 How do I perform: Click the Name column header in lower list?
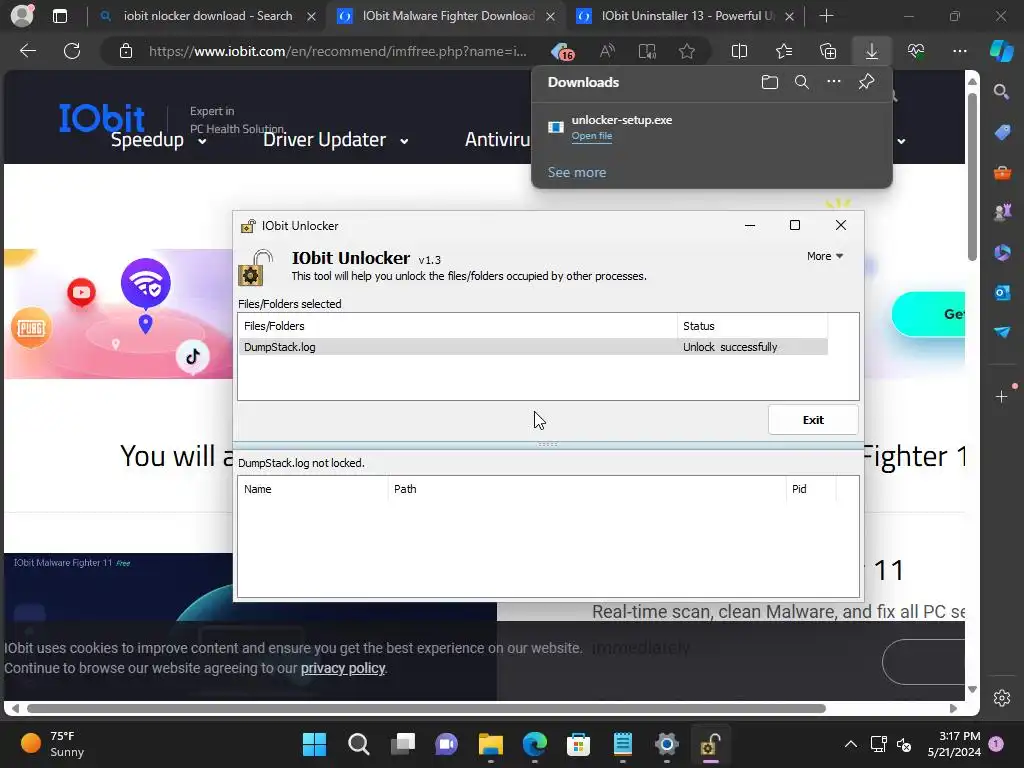point(313,489)
